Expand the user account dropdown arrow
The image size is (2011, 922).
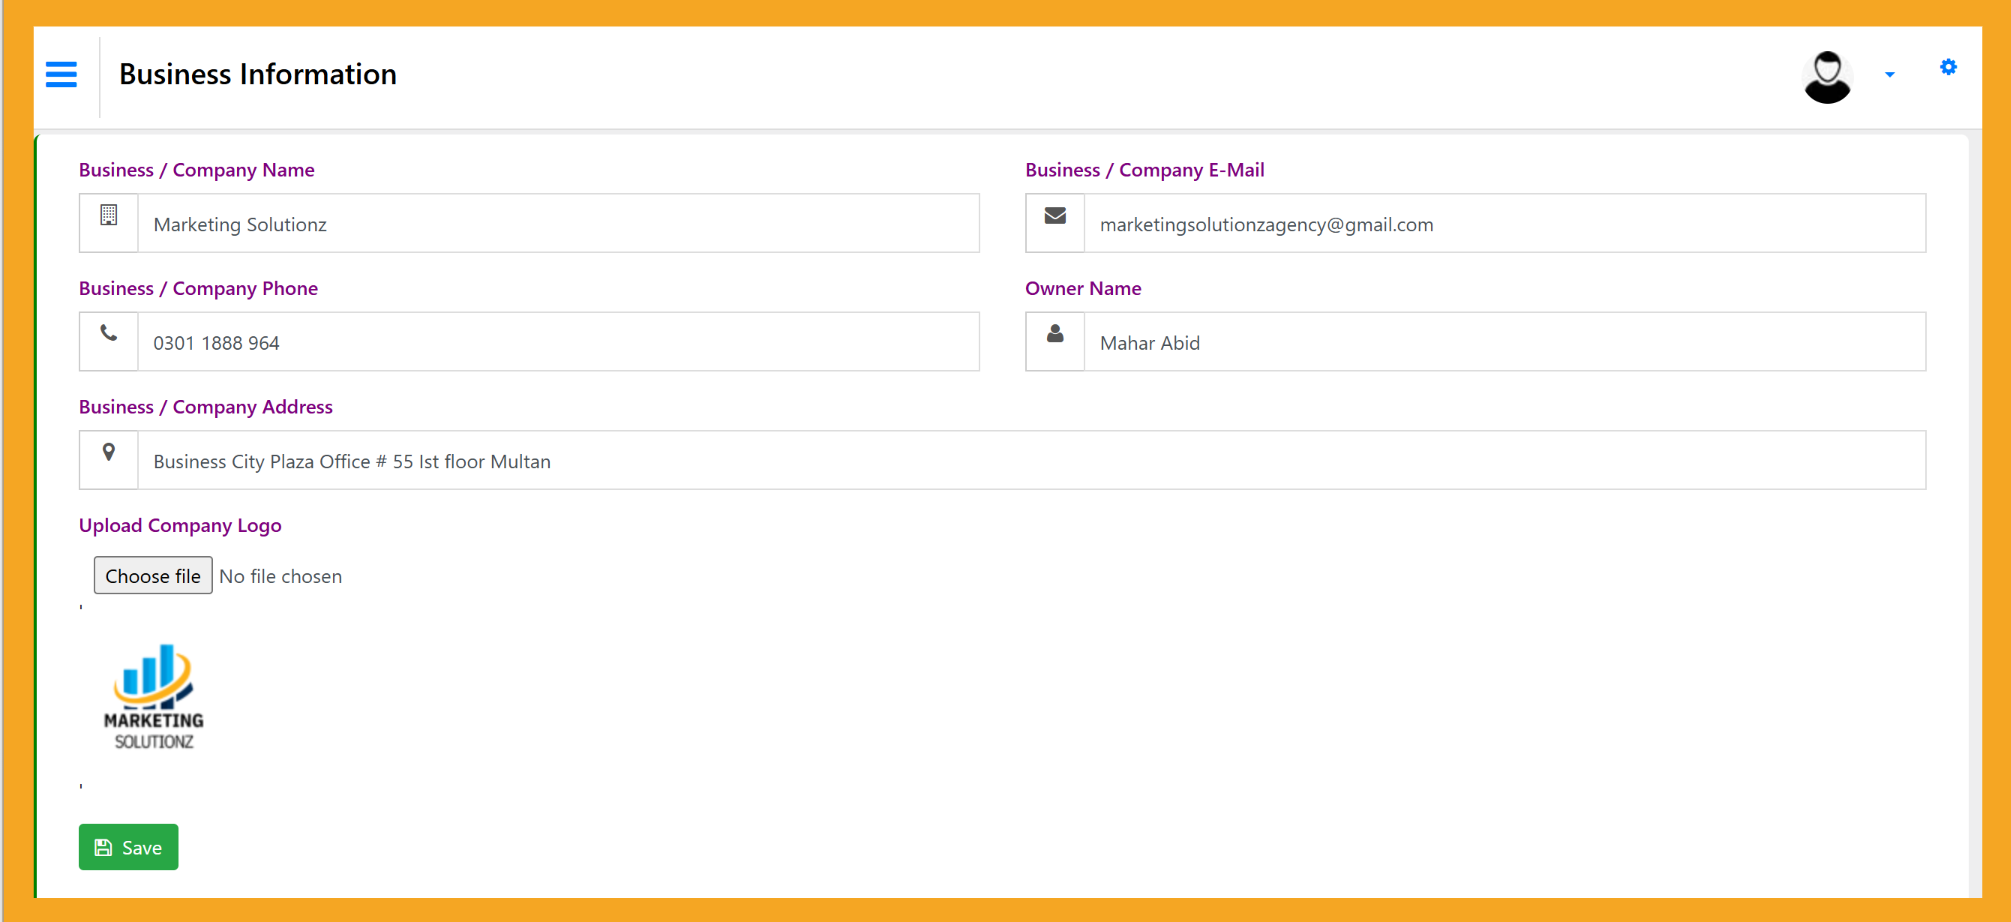(x=1889, y=75)
